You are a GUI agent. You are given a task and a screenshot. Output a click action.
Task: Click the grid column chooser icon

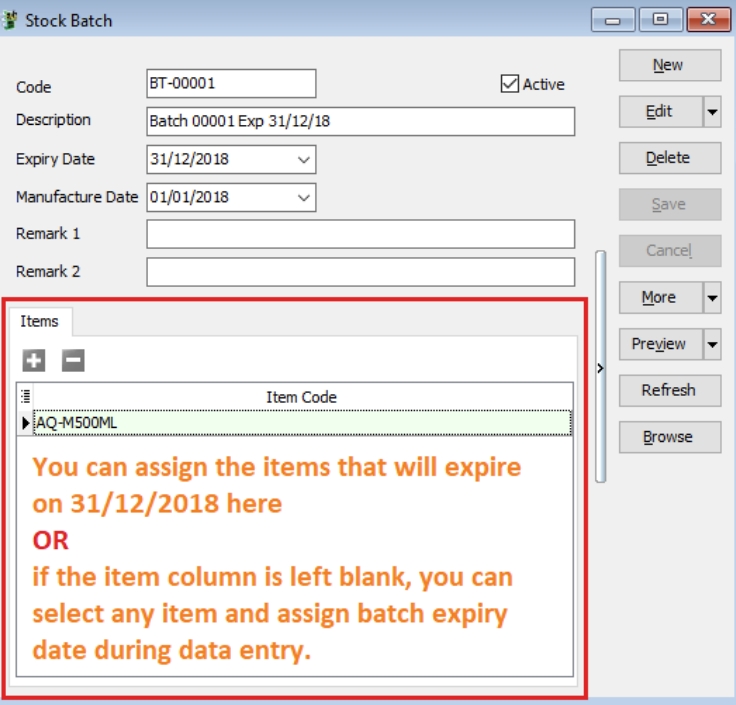click(x=25, y=396)
